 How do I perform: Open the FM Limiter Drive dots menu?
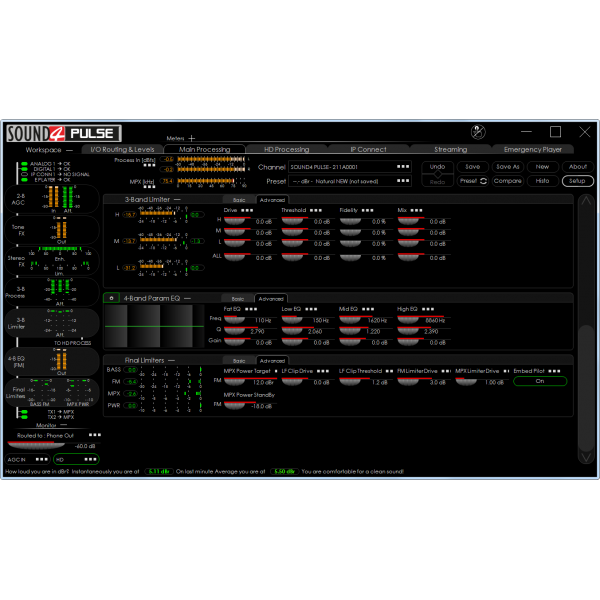447,371
